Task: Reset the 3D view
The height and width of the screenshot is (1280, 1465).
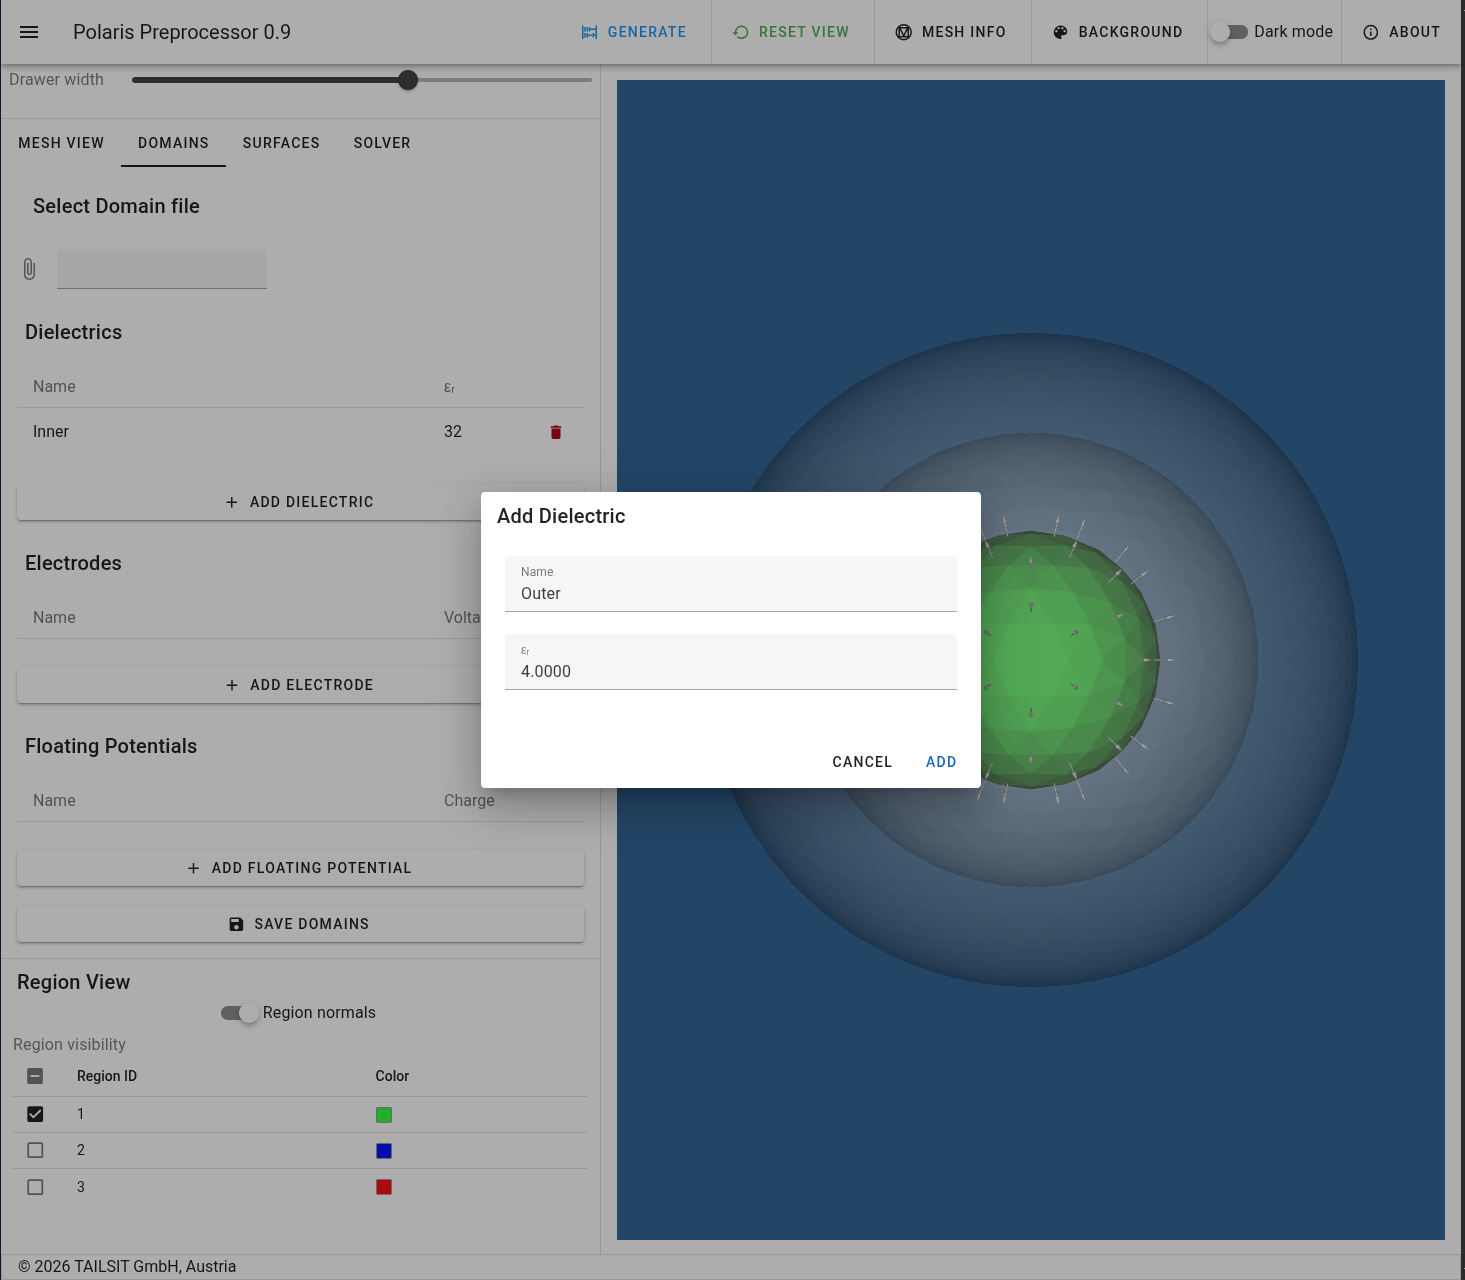Action: (791, 32)
